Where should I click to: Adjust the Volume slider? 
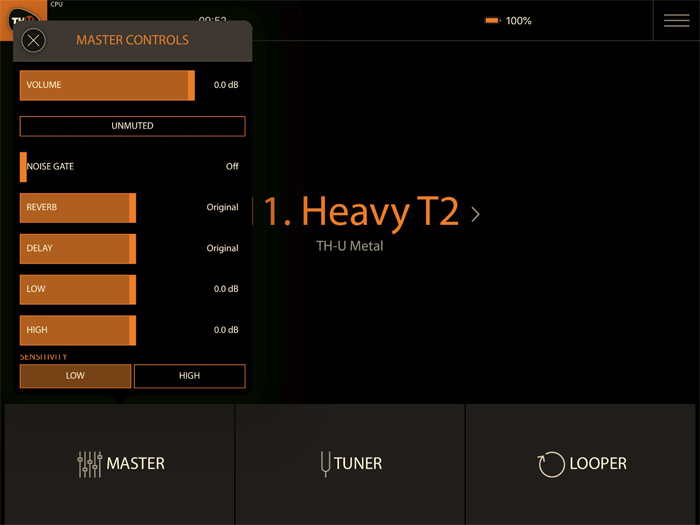[x=107, y=85]
